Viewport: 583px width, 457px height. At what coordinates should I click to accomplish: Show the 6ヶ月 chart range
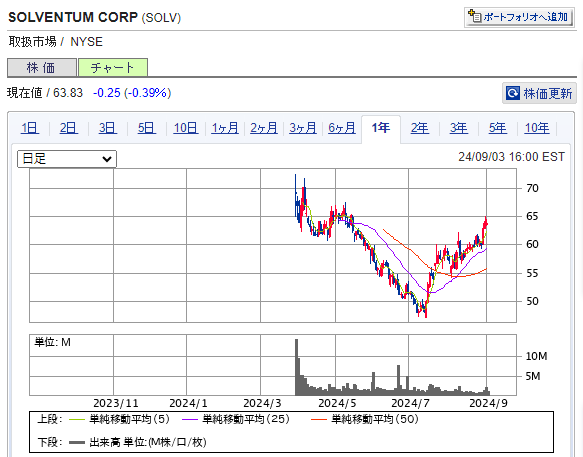click(x=342, y=128)
